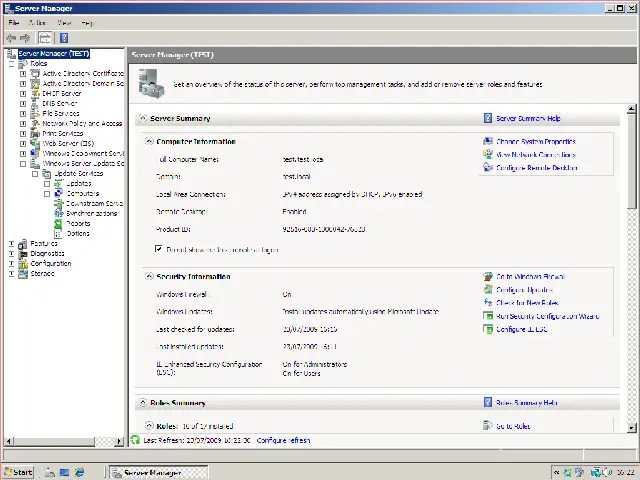This screenshot has height=480, width=640.
Task: Open the Action menu
Action: [x=37, y=23]
